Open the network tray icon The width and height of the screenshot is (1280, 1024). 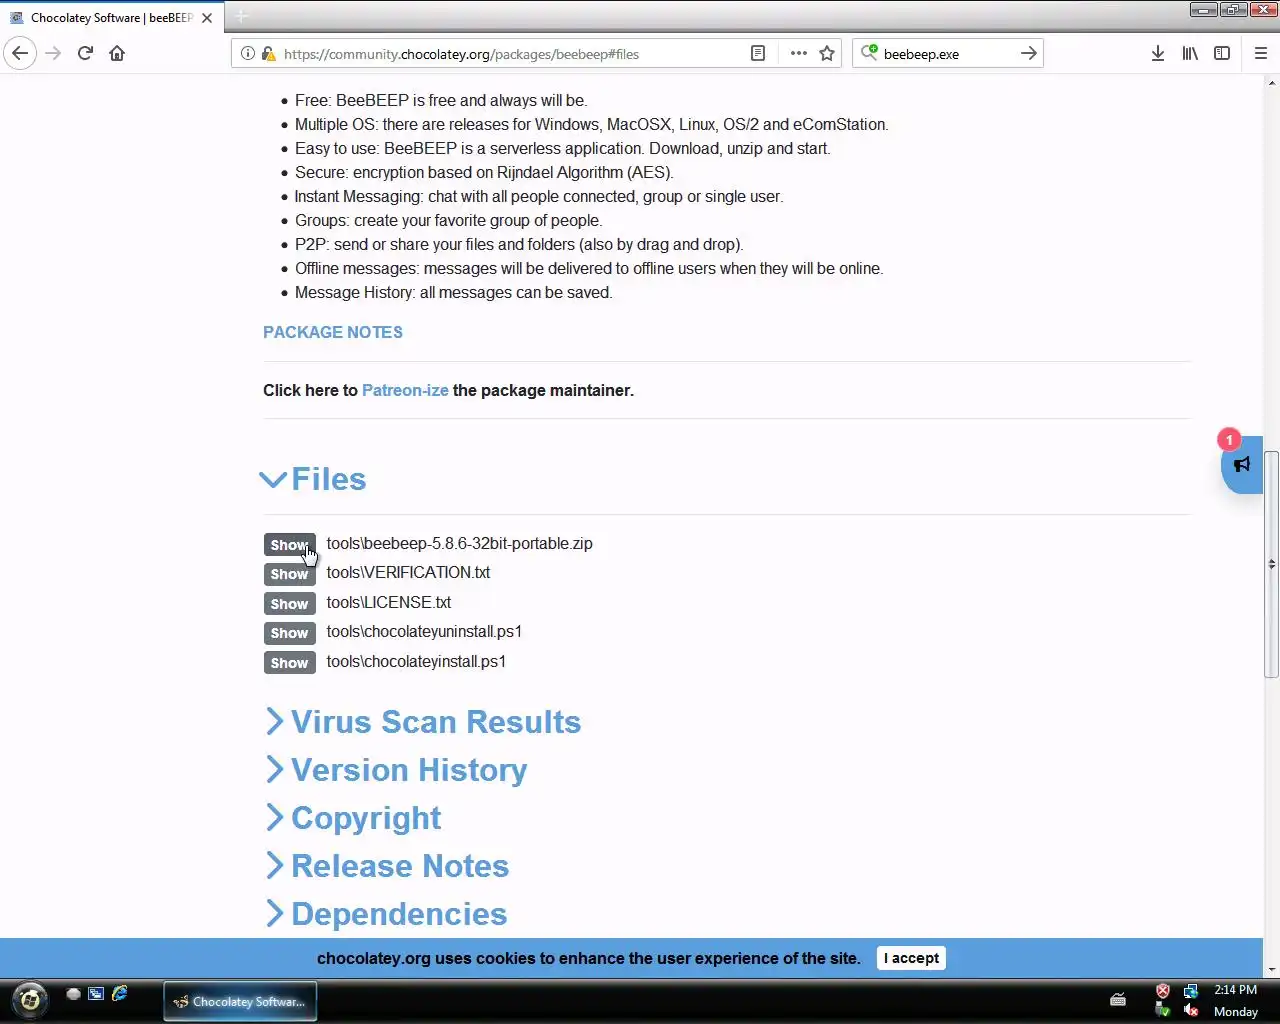(1190, 991)
